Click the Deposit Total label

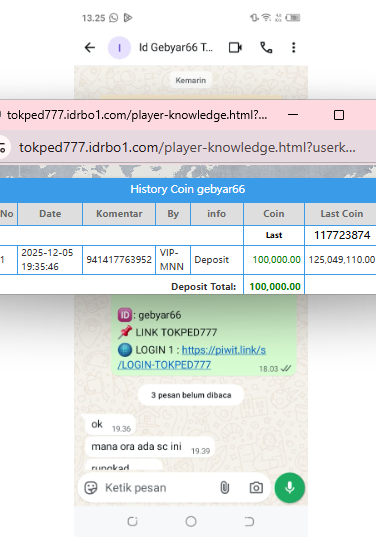(x=204, y=287)
